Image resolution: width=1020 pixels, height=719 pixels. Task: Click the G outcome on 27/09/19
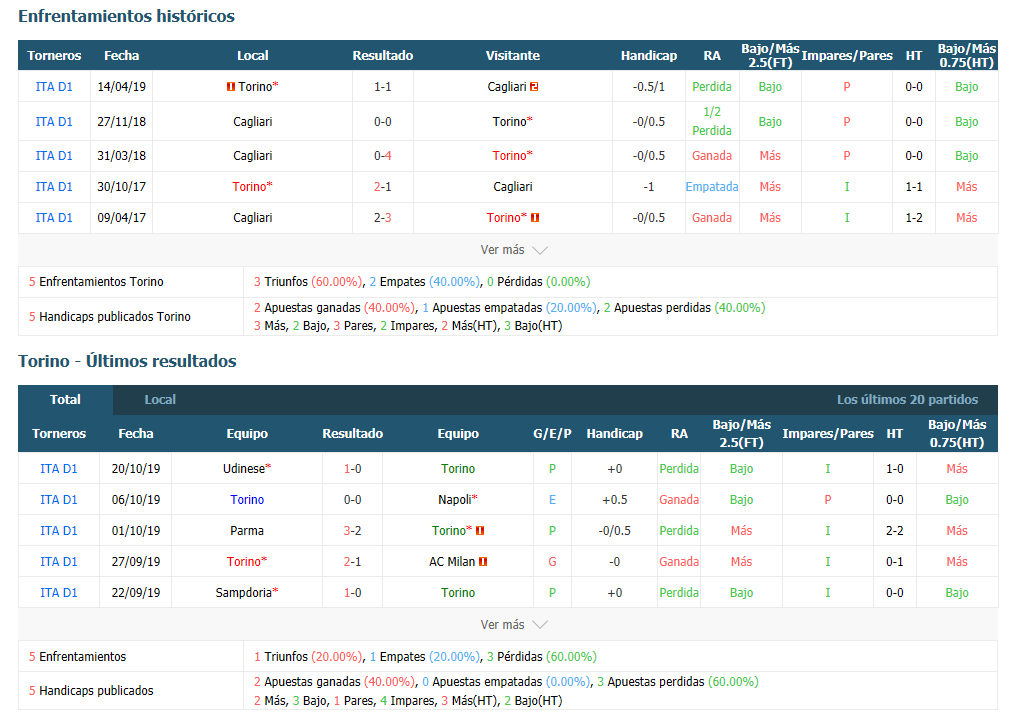tap(552, 562)
